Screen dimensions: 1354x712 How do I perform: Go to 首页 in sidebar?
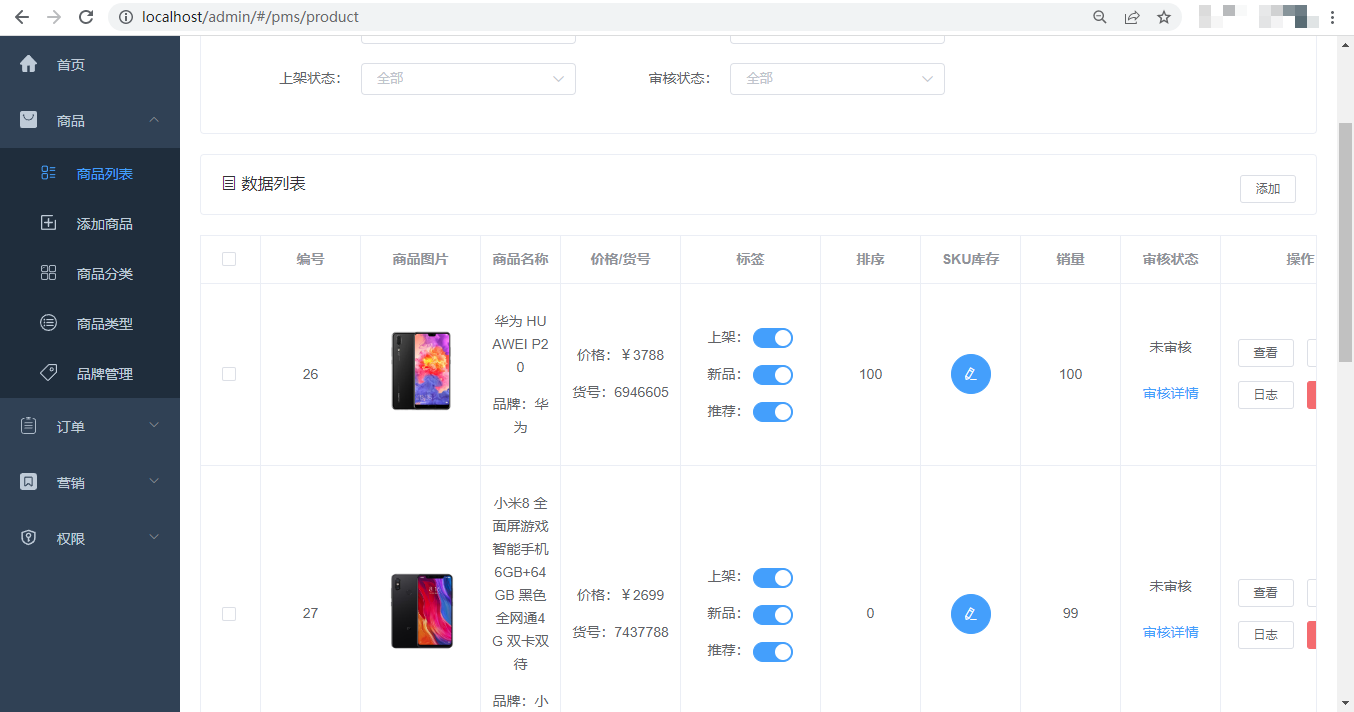point(90,64)
